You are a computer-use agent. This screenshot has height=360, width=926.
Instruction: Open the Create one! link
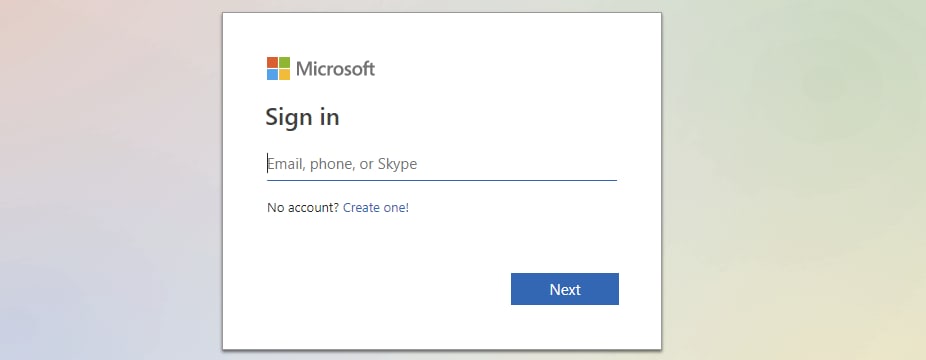[x=376, y=208]
